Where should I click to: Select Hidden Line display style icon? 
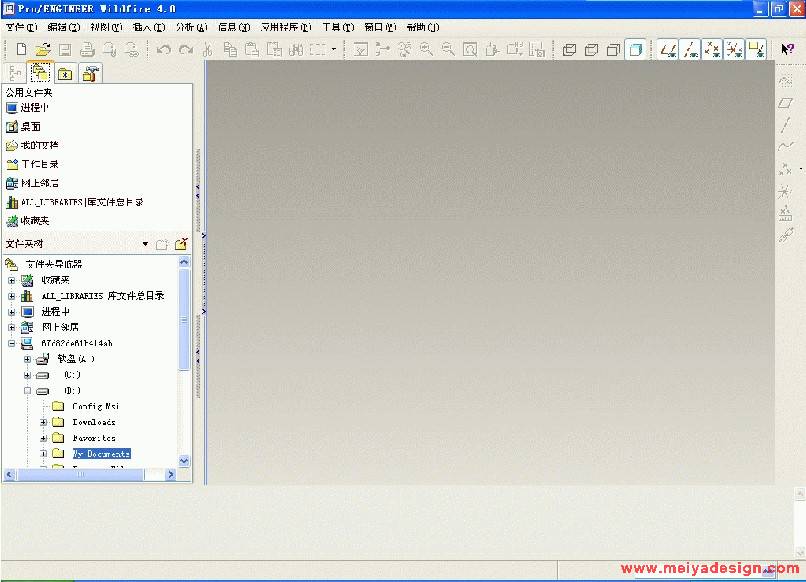point(591,50)
